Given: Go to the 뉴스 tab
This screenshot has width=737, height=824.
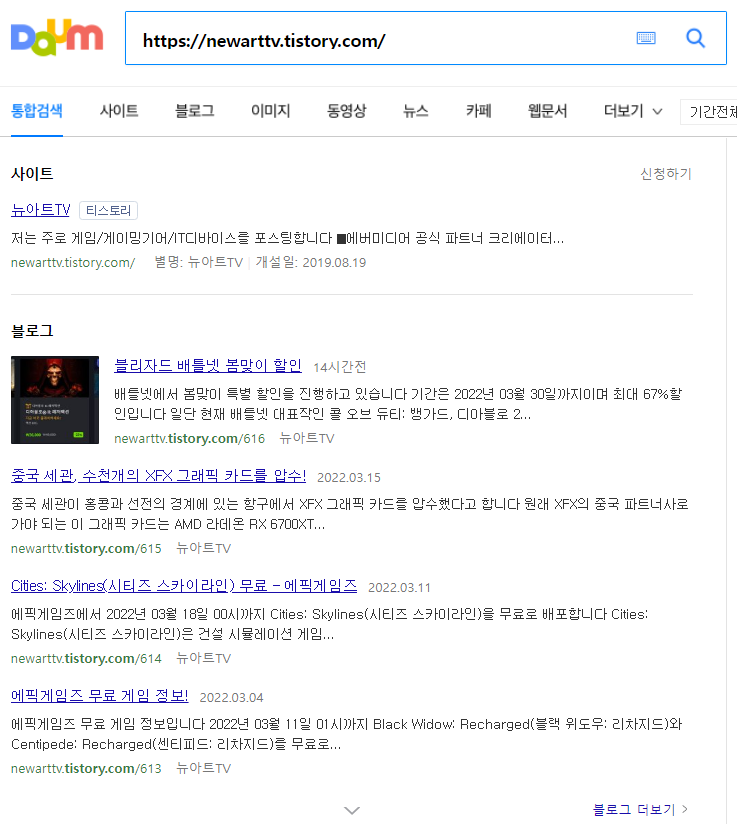Looking at the screenshot, I should coord(415,111).
